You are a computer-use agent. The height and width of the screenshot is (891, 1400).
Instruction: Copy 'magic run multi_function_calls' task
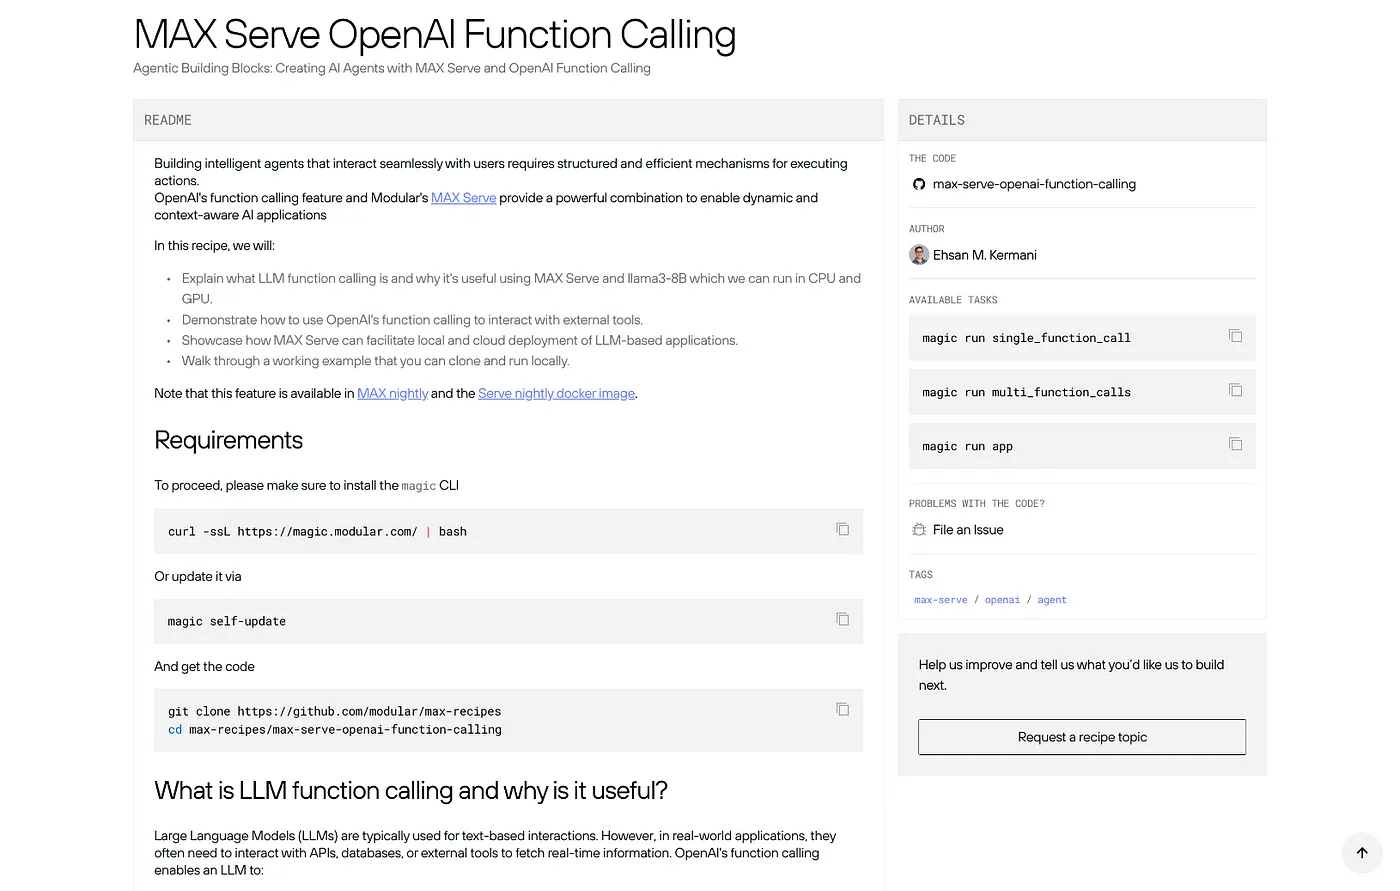point(1236,390)
